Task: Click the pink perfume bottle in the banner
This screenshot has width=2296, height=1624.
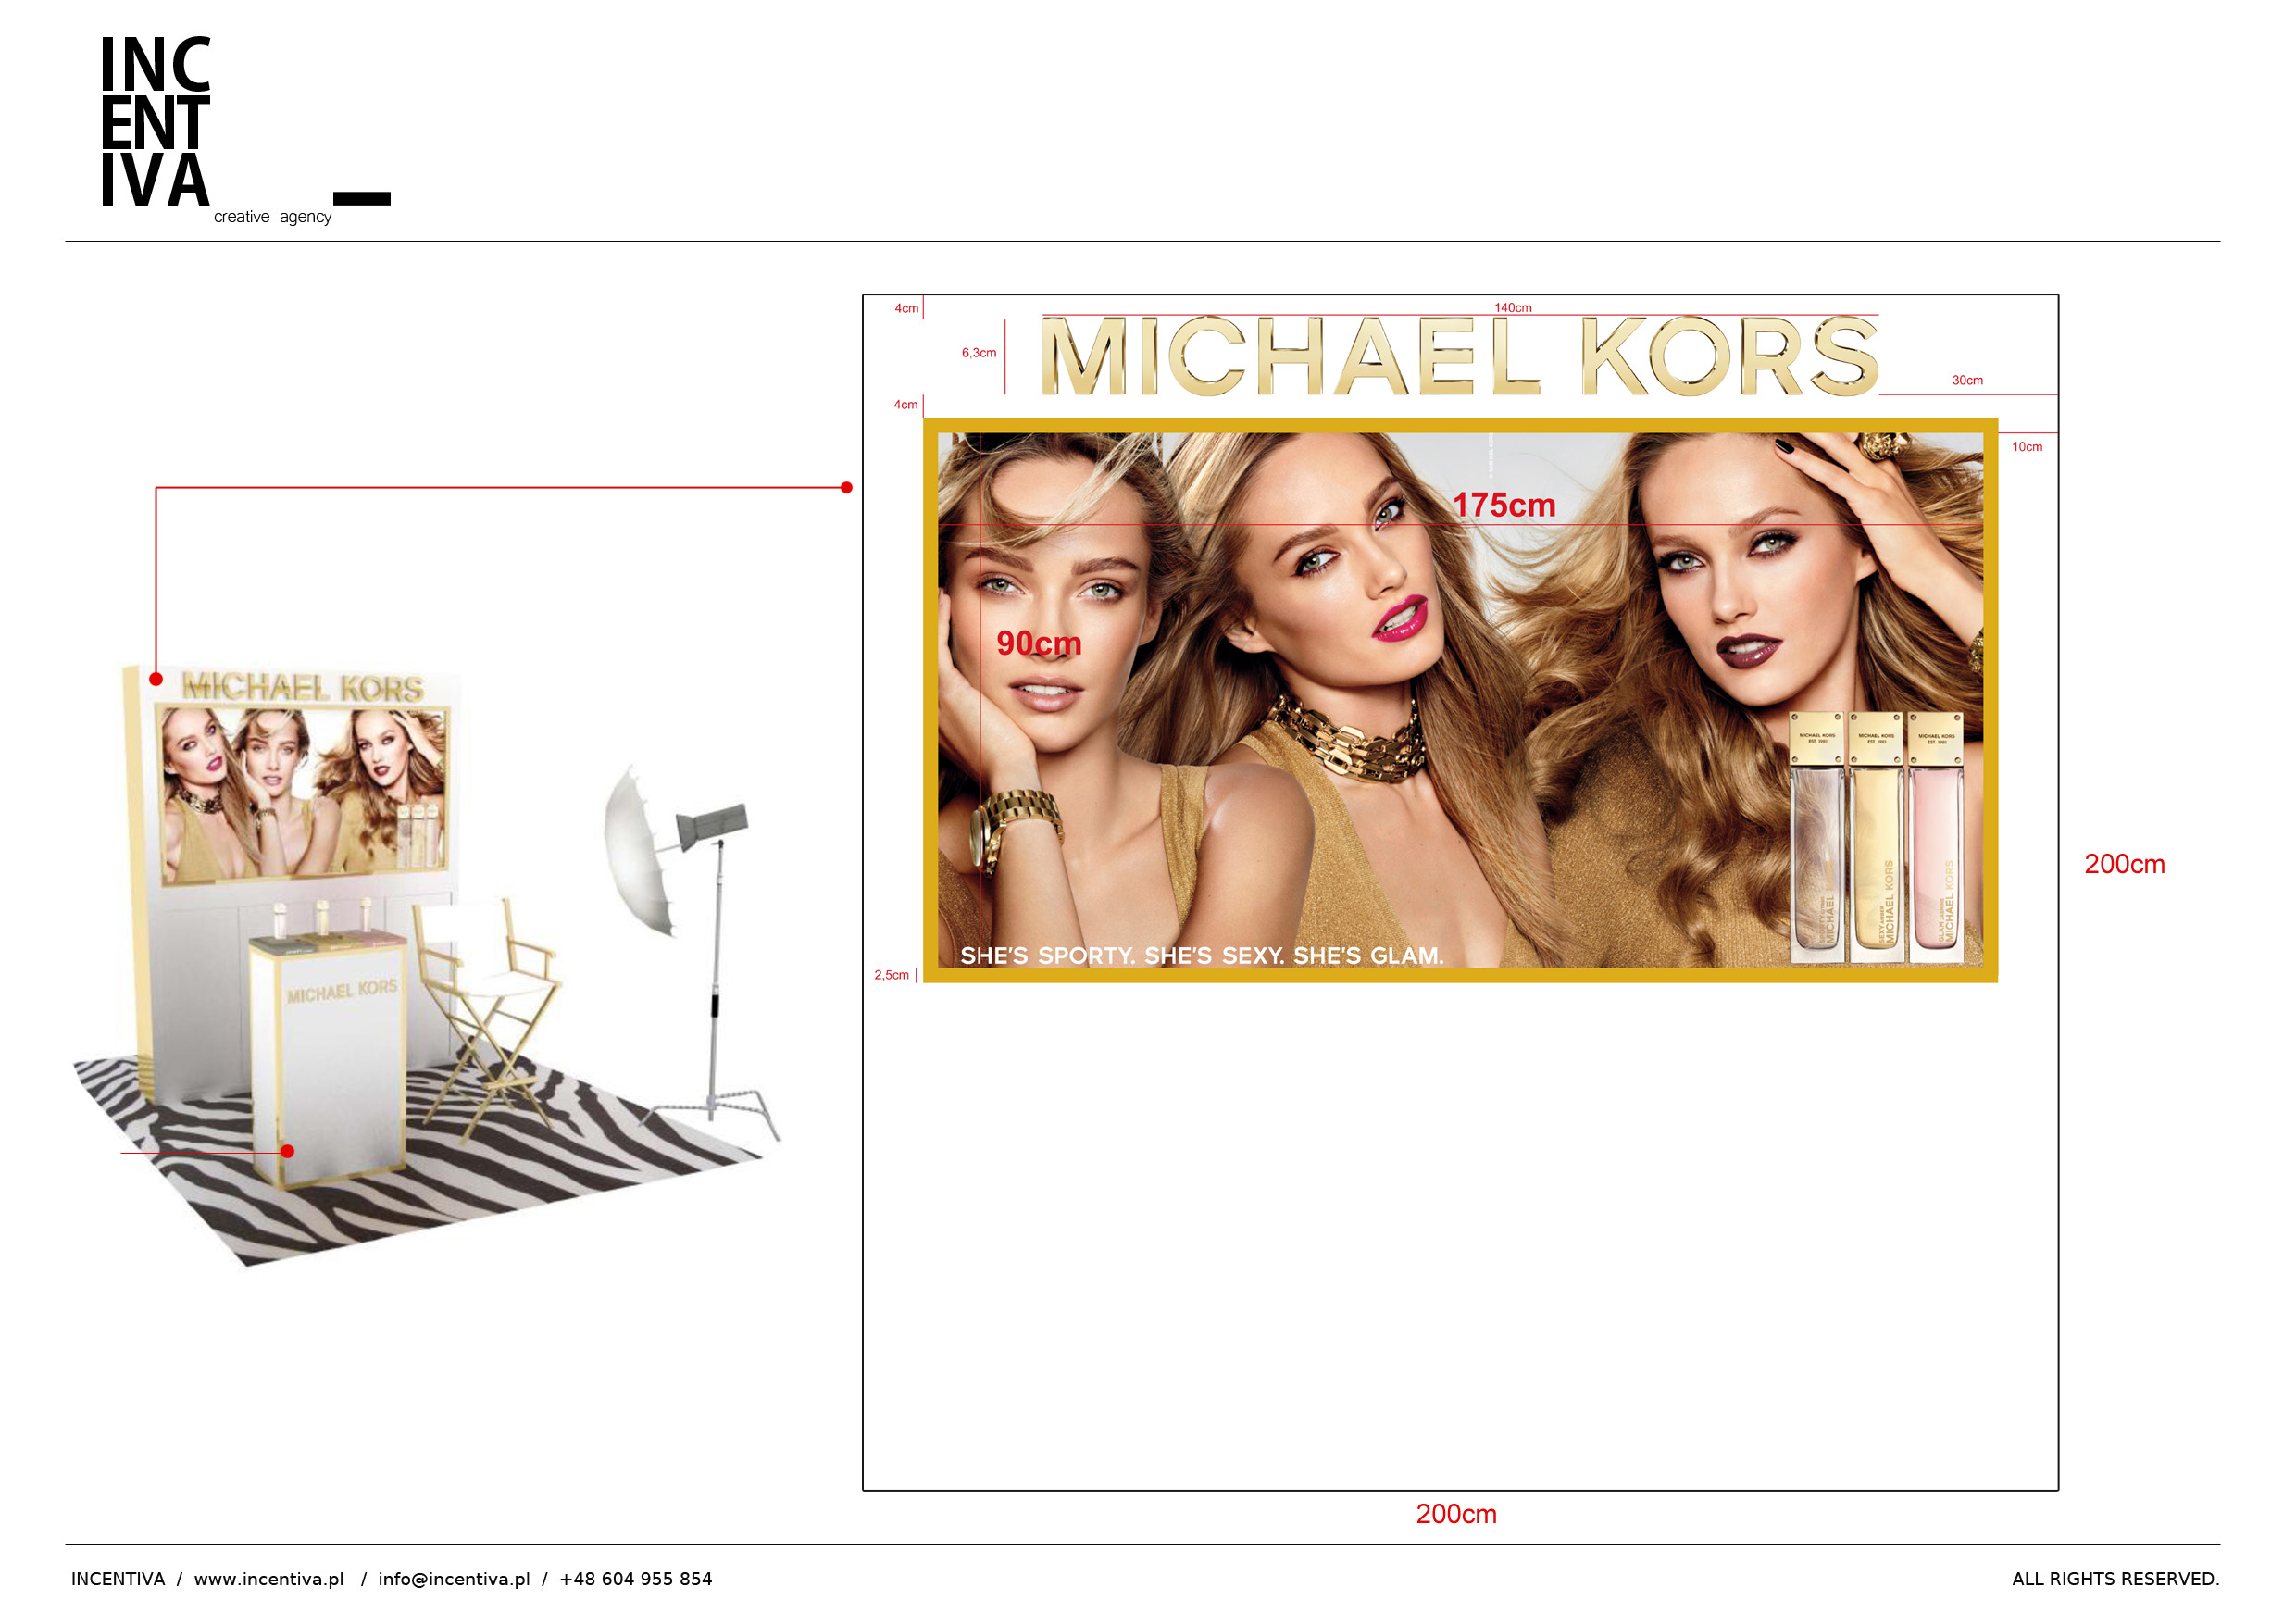Action: pos(1936,838)
